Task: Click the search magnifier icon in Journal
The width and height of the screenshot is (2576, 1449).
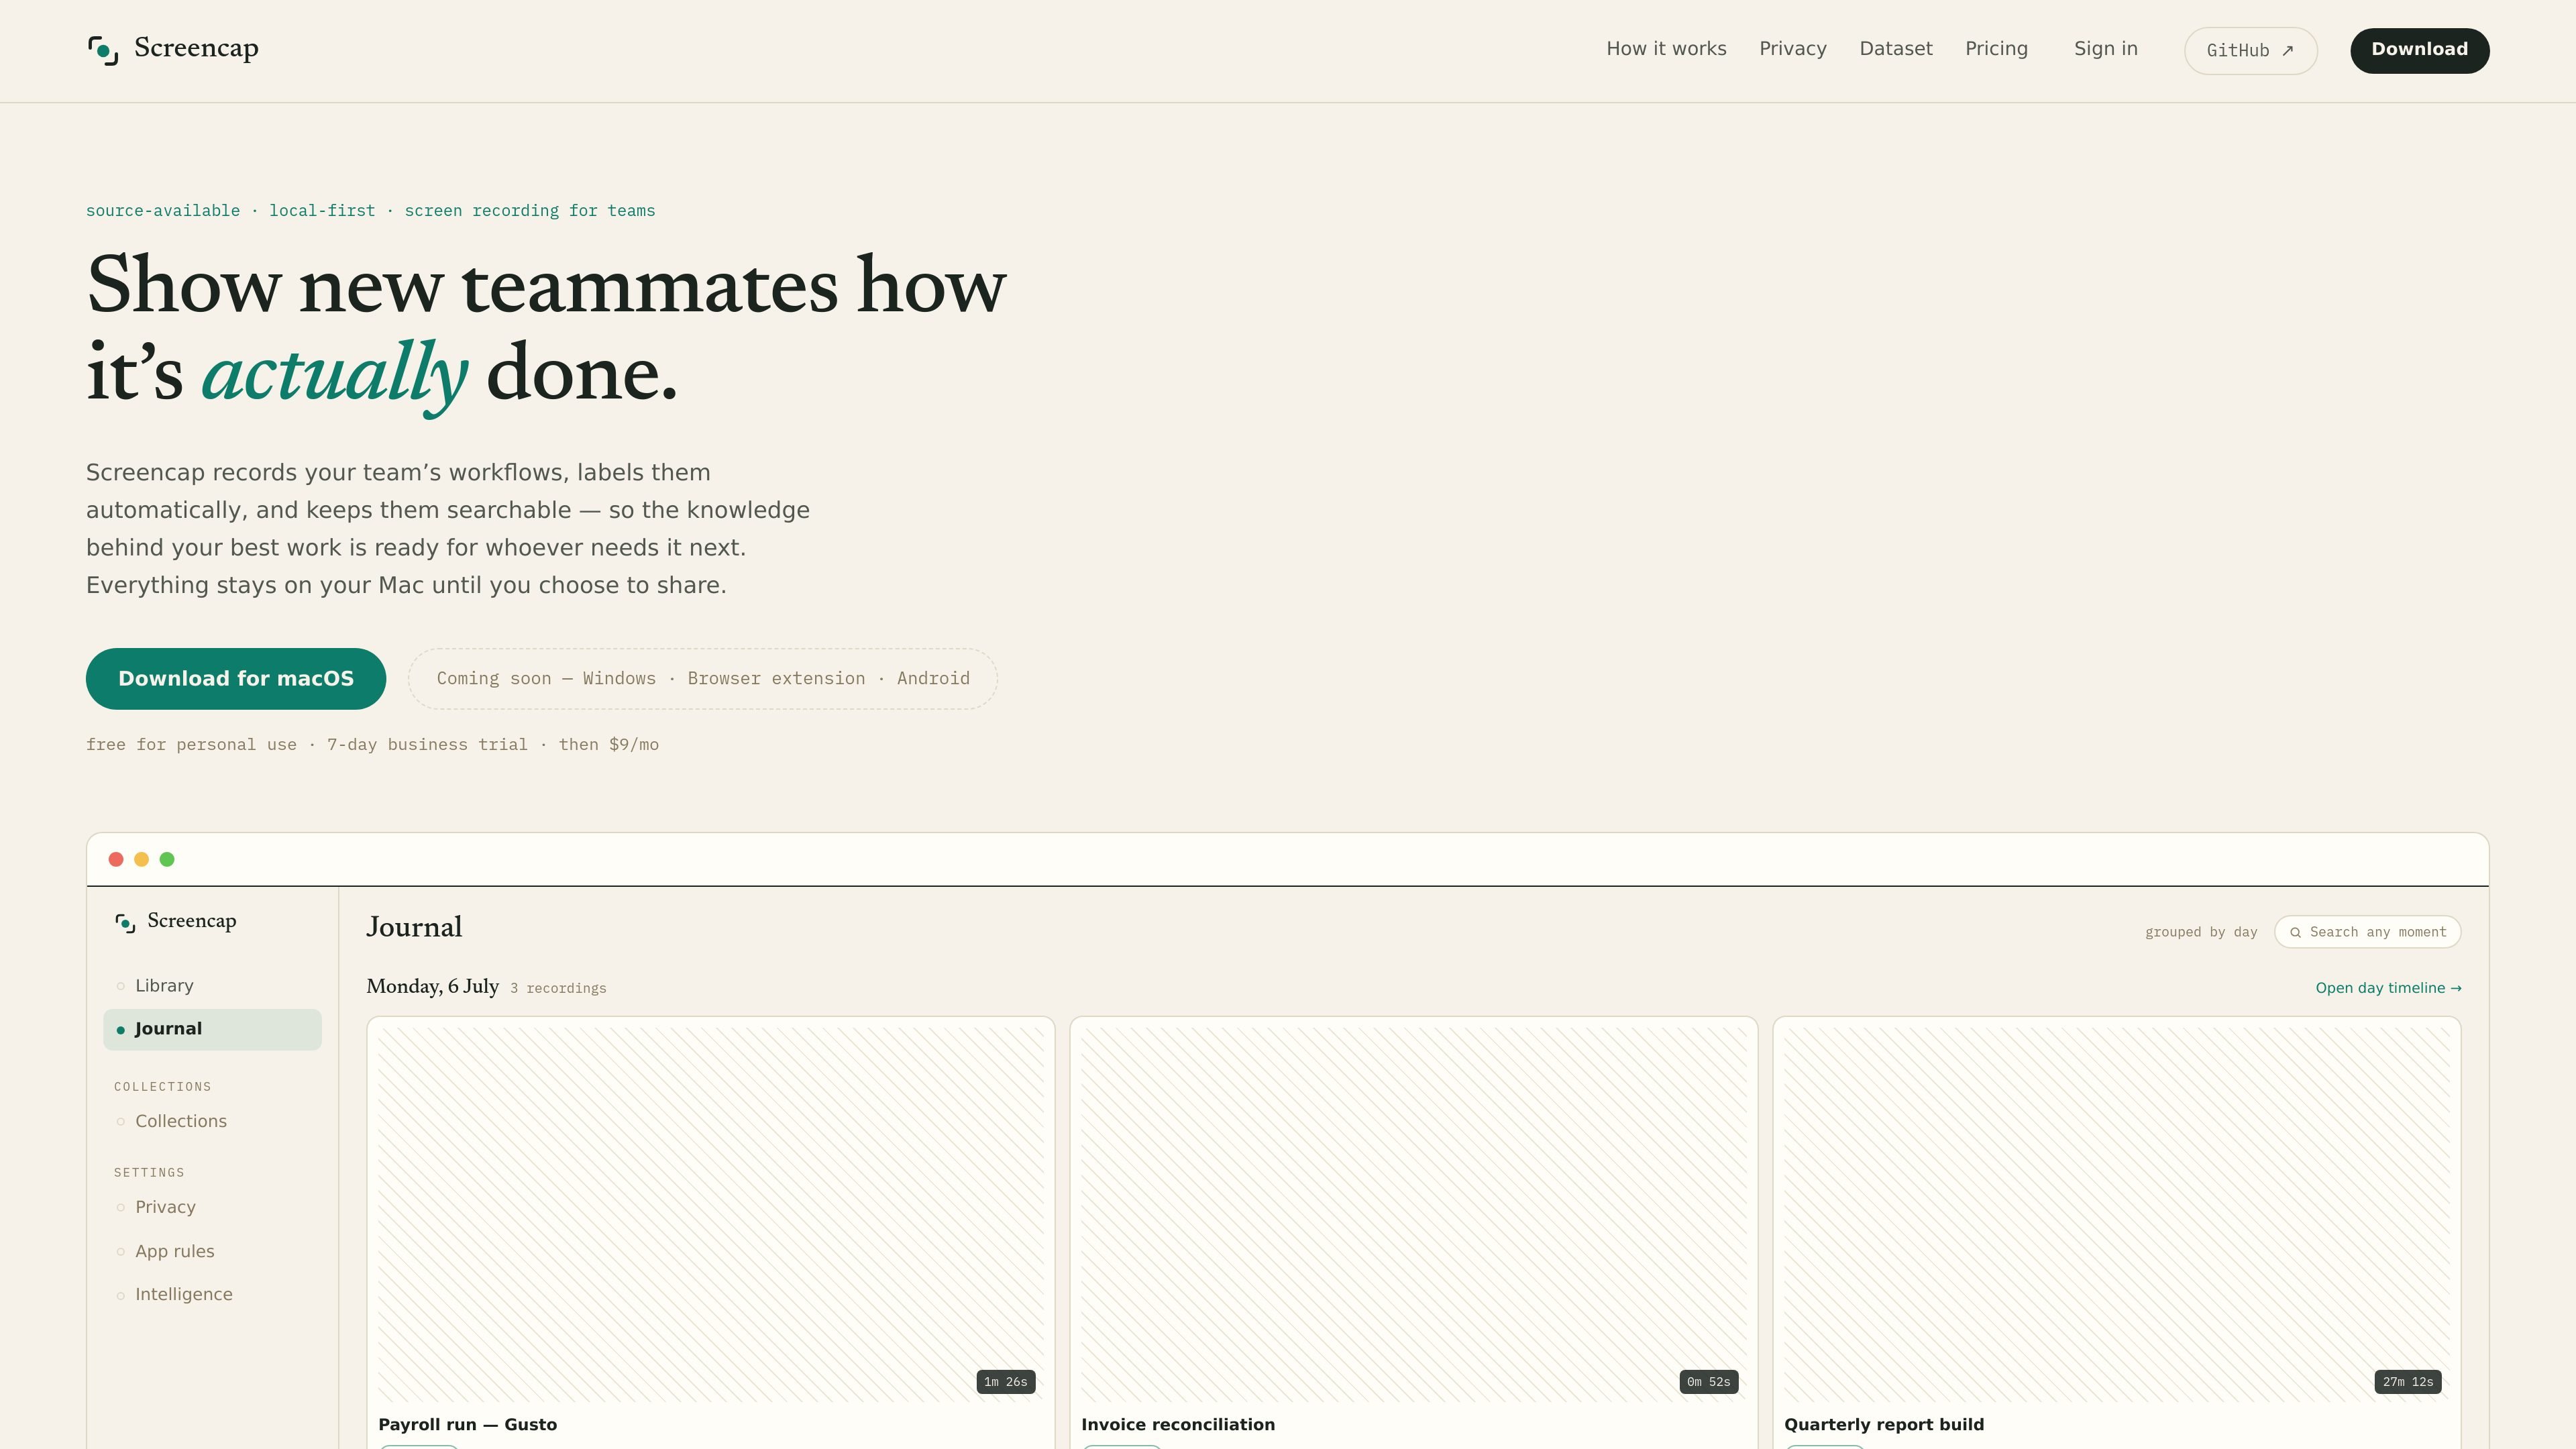Action: coord(2295,933)
